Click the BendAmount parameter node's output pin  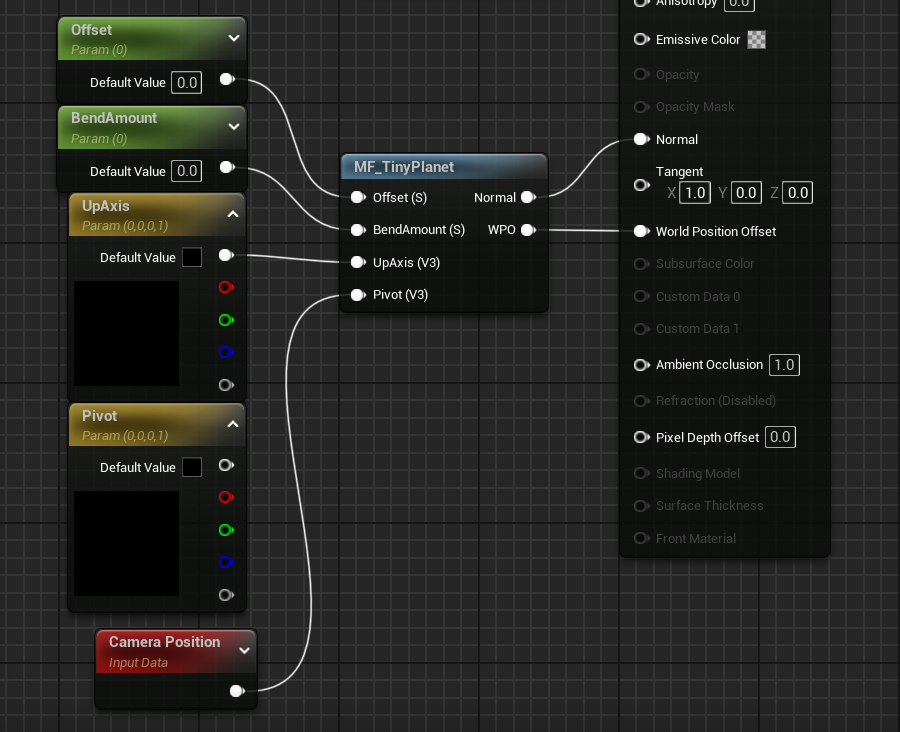[x=227, y=167]
